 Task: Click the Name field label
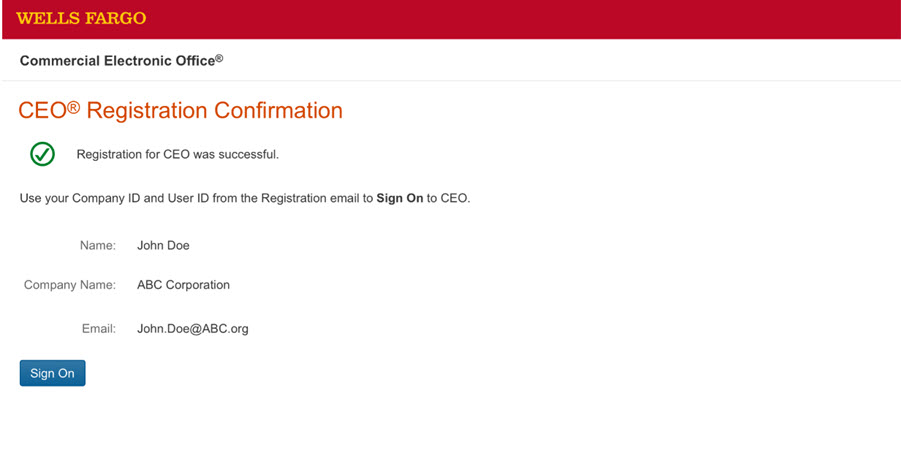point(98,246)
